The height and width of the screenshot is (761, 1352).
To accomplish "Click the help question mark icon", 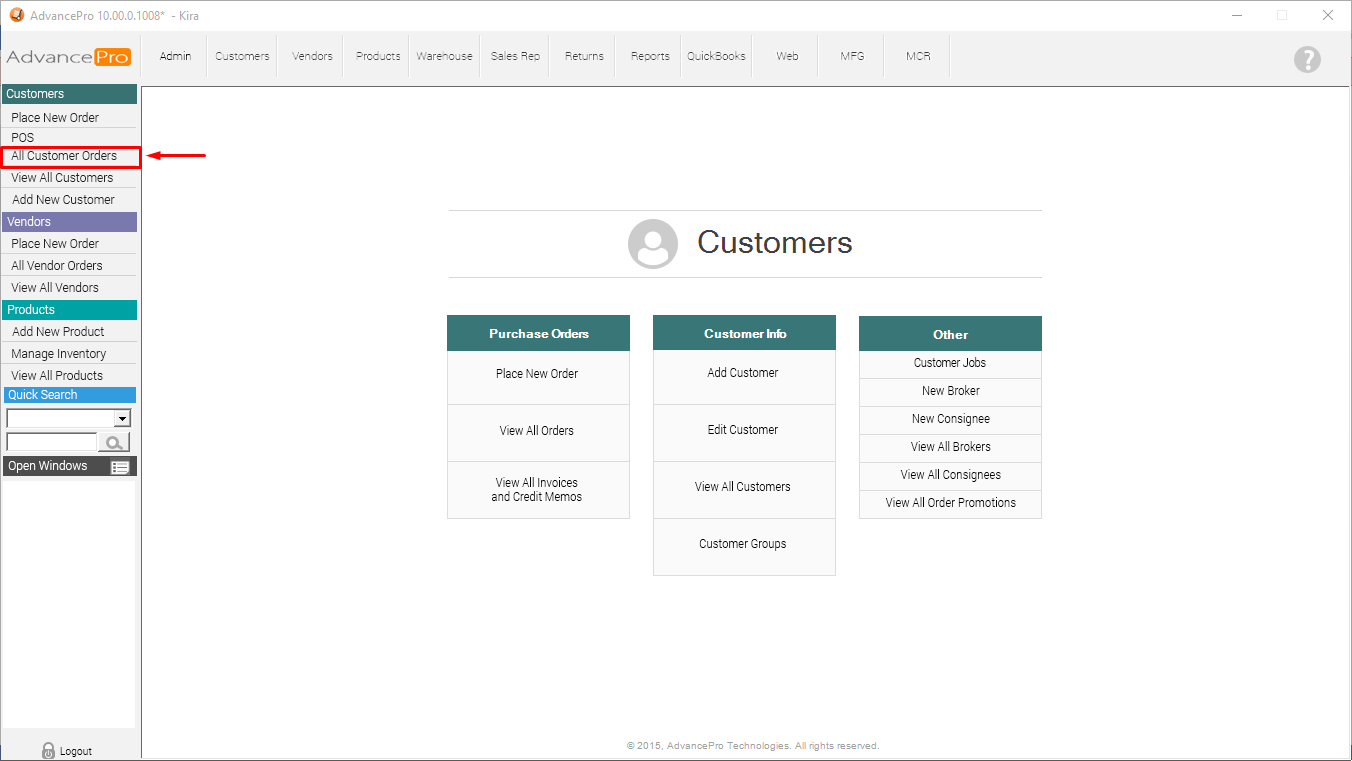I will (x=1307, y=59).
